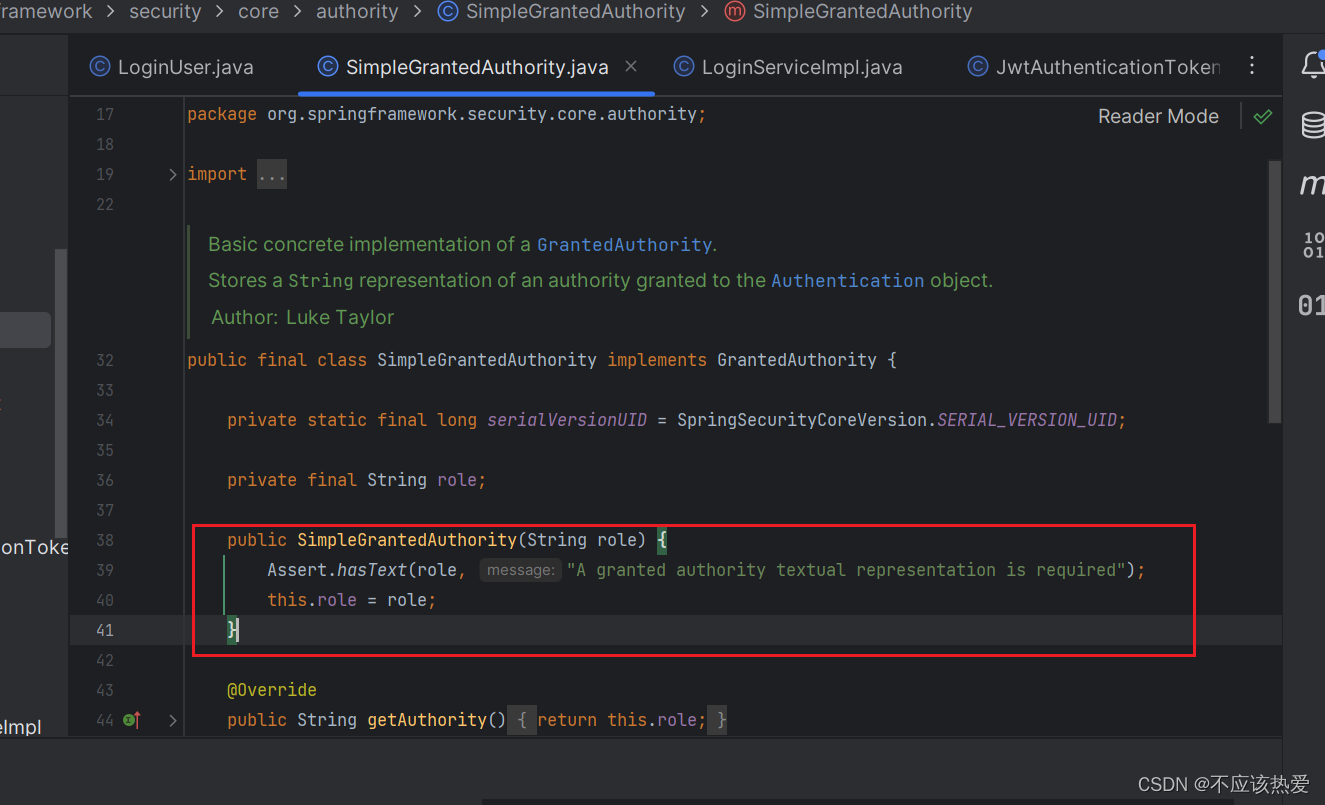Viewport: 1325px width, 805px height.
Task: Click the override gutter icon on line 44
Action: pos(131,720)
